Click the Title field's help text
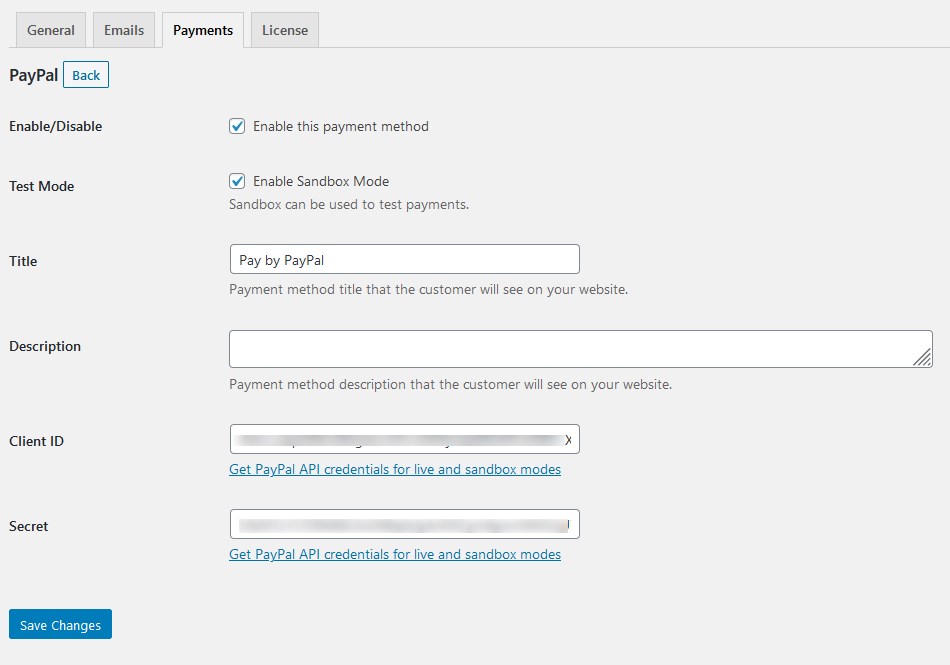 click(428, 289)
